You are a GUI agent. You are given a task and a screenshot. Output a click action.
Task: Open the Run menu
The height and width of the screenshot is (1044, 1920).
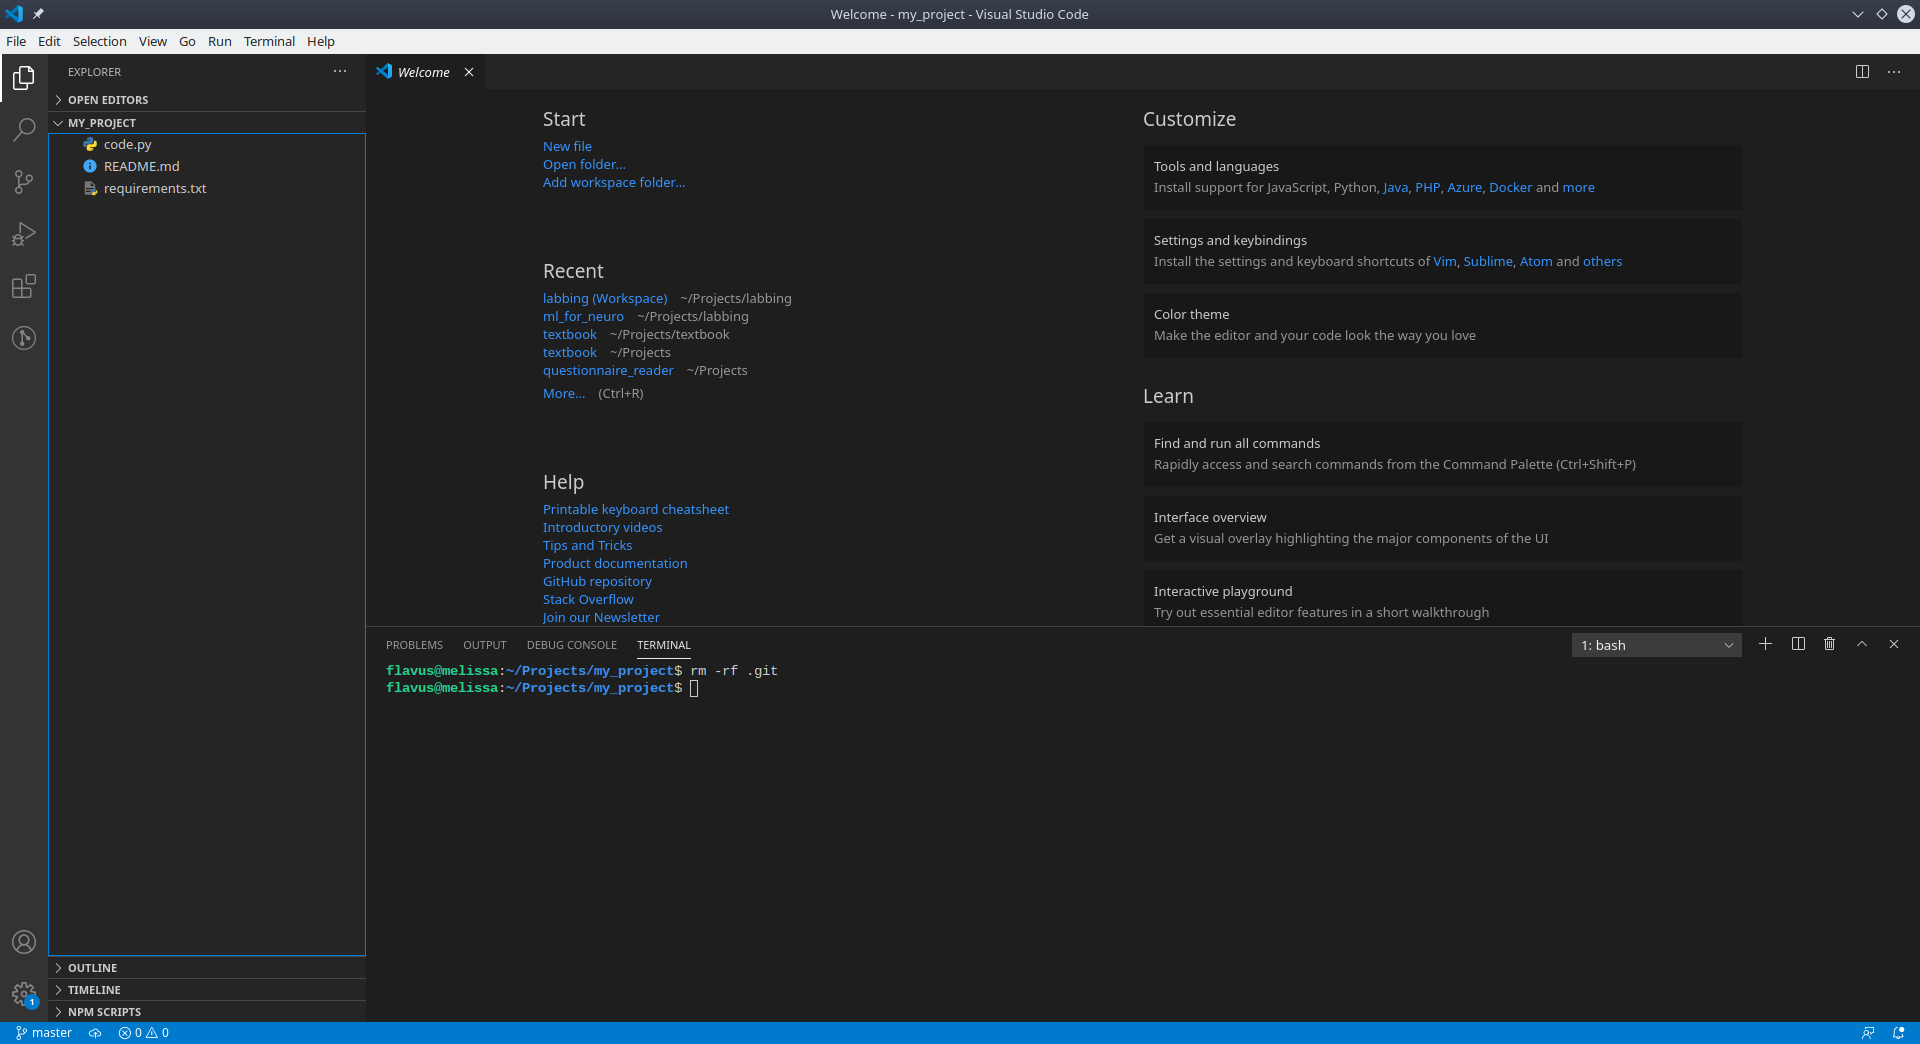[220, 41]
